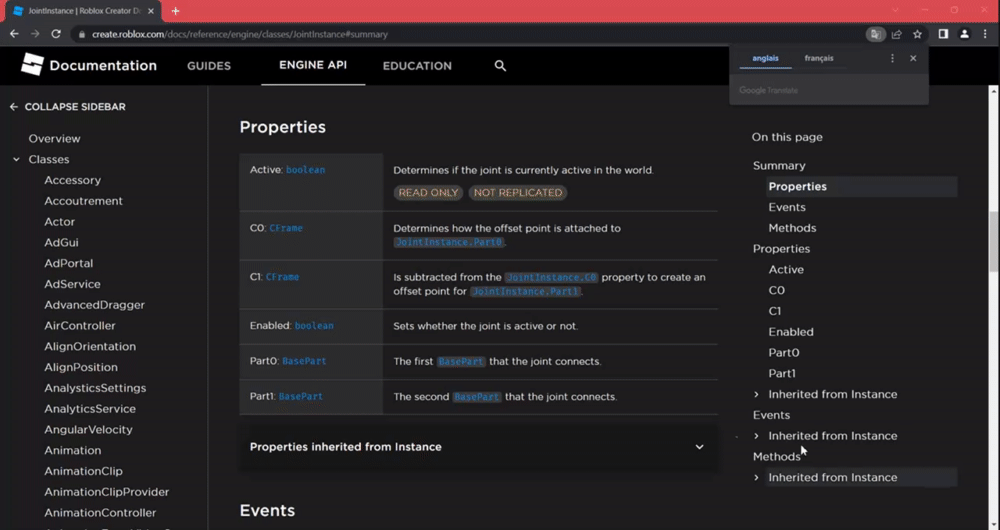This screenshot has width=1000, height=530.
Task: Go back with the browser back arrow
Action: [14, 34]
